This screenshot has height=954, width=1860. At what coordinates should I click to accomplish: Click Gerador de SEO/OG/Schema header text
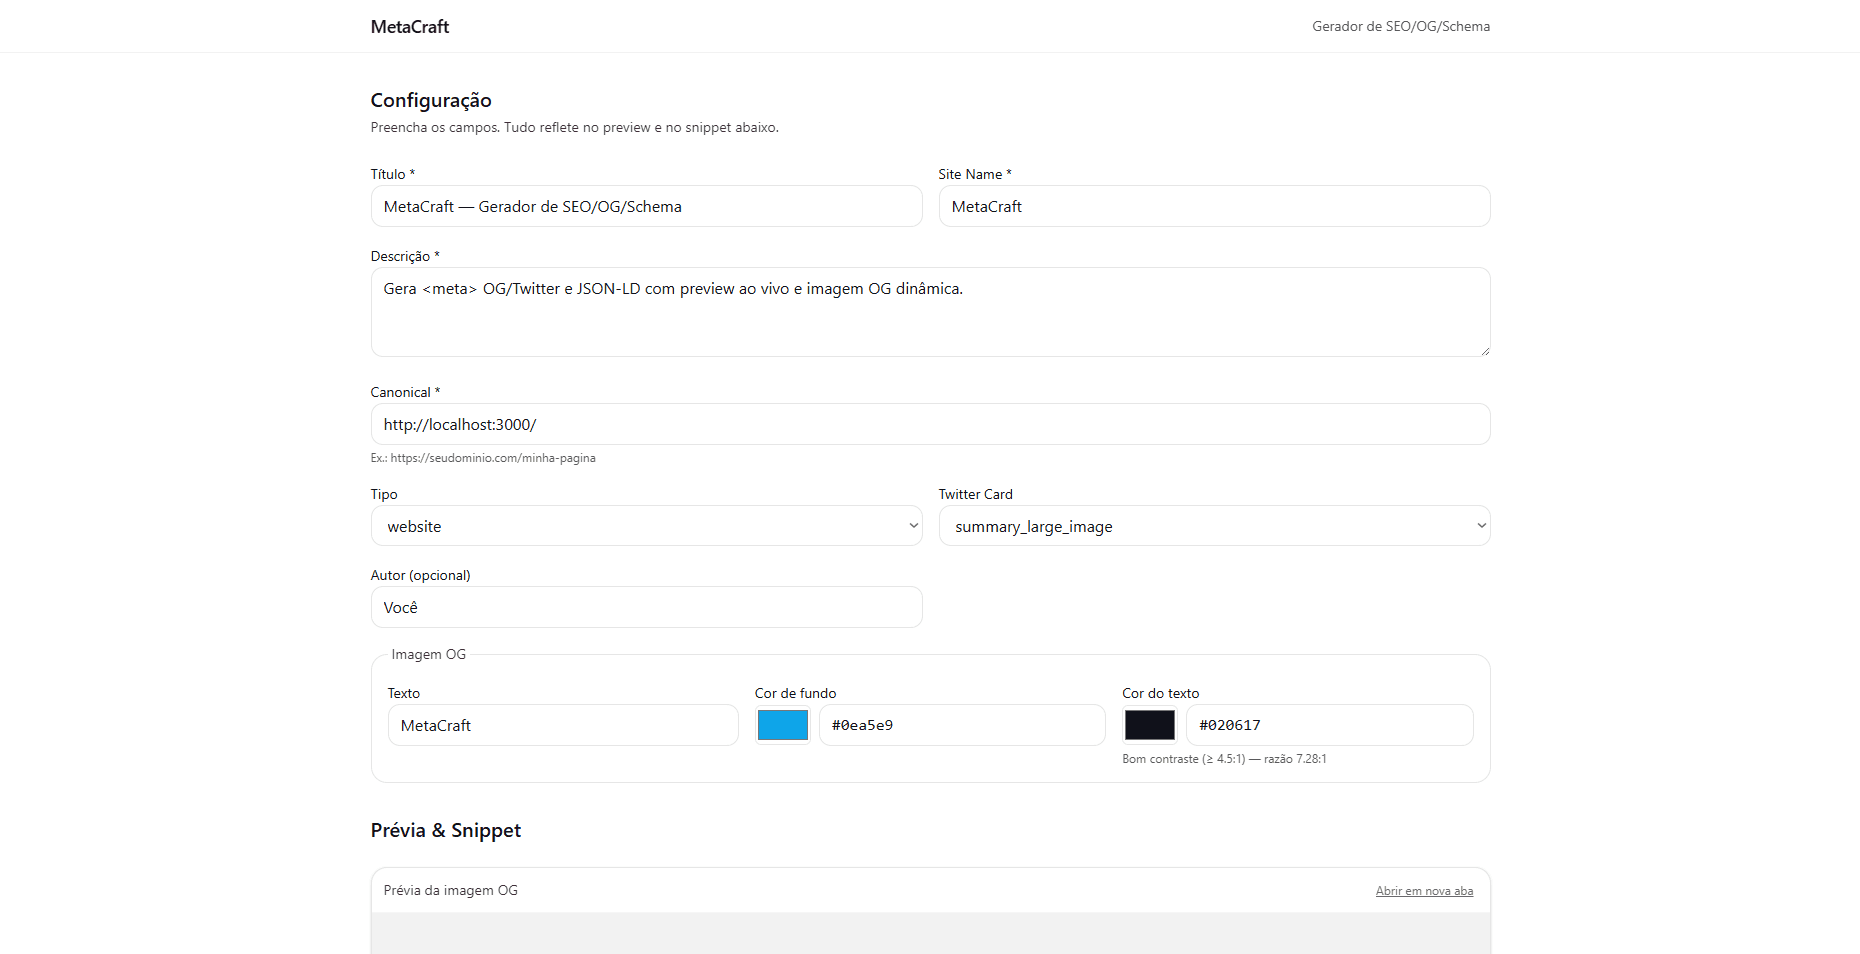1400,26
